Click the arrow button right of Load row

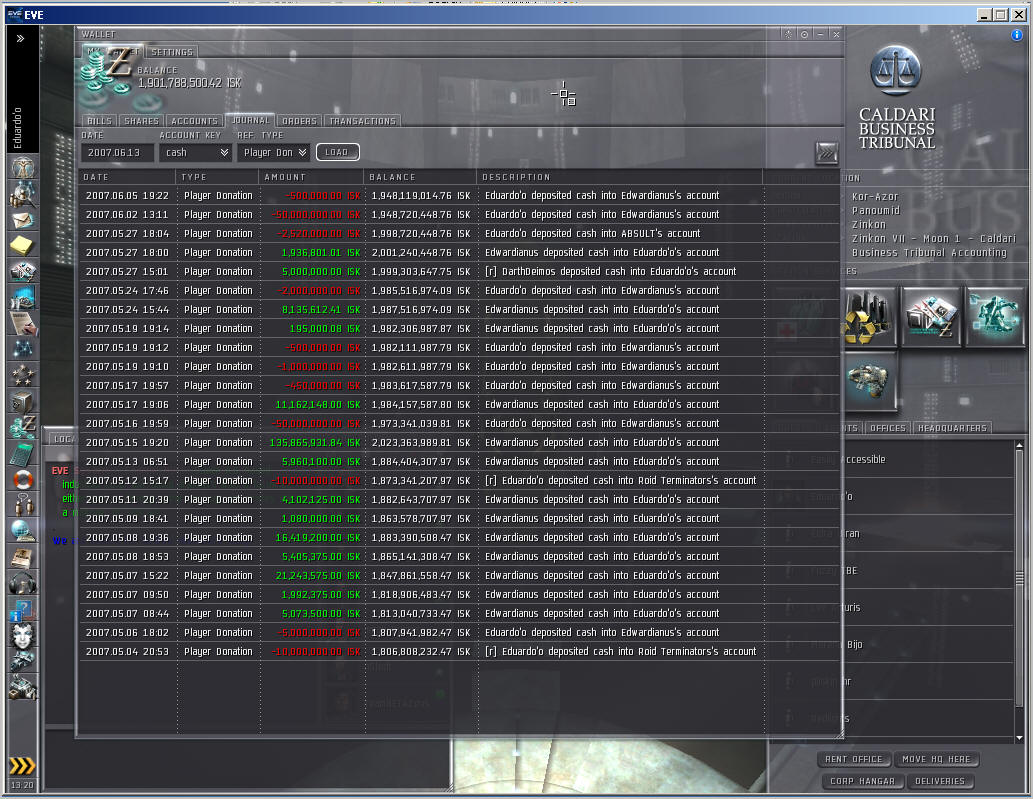pyautogui.click(x=826, y=153)
